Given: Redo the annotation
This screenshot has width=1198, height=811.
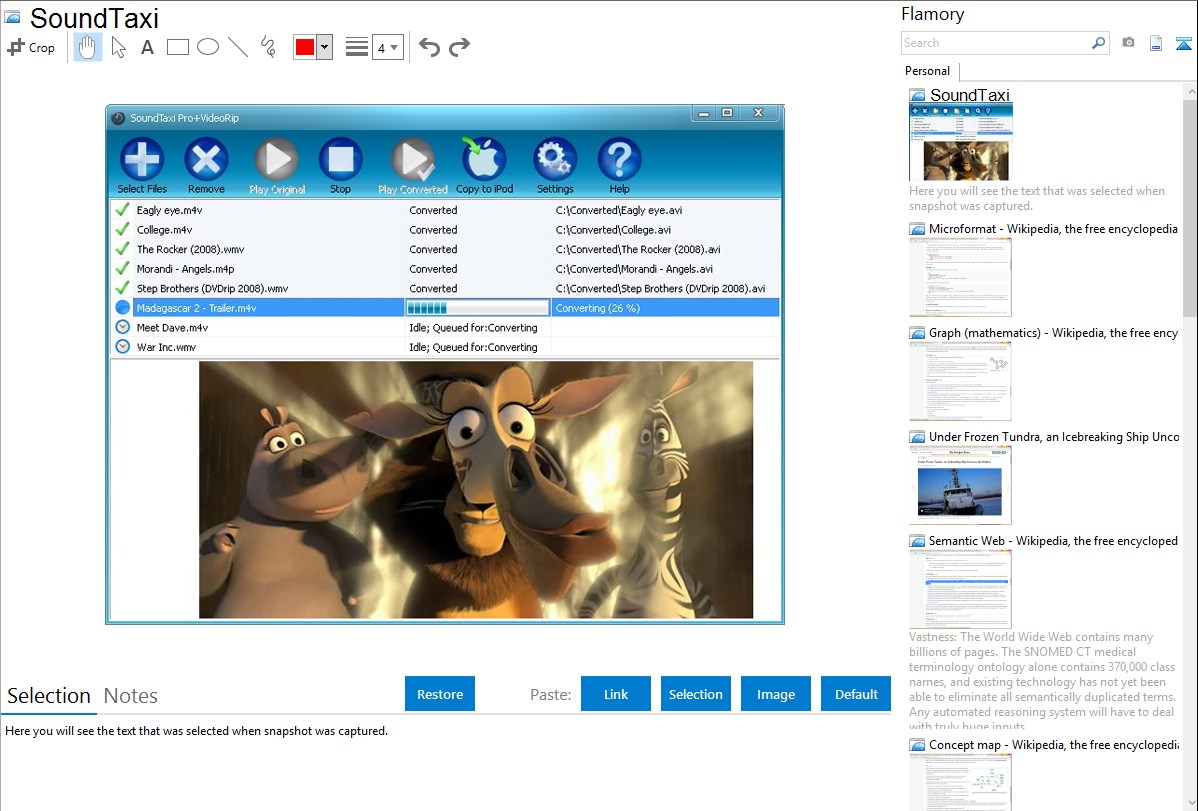Looking at the screenshot, I should point(459,47).
